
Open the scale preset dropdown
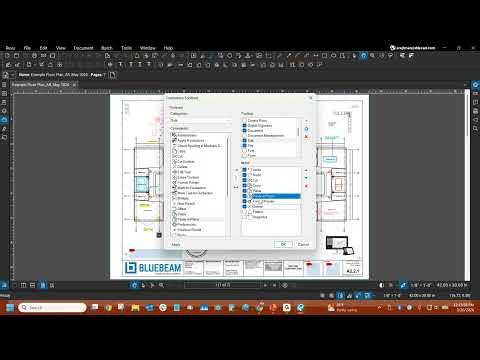[421, 285]
